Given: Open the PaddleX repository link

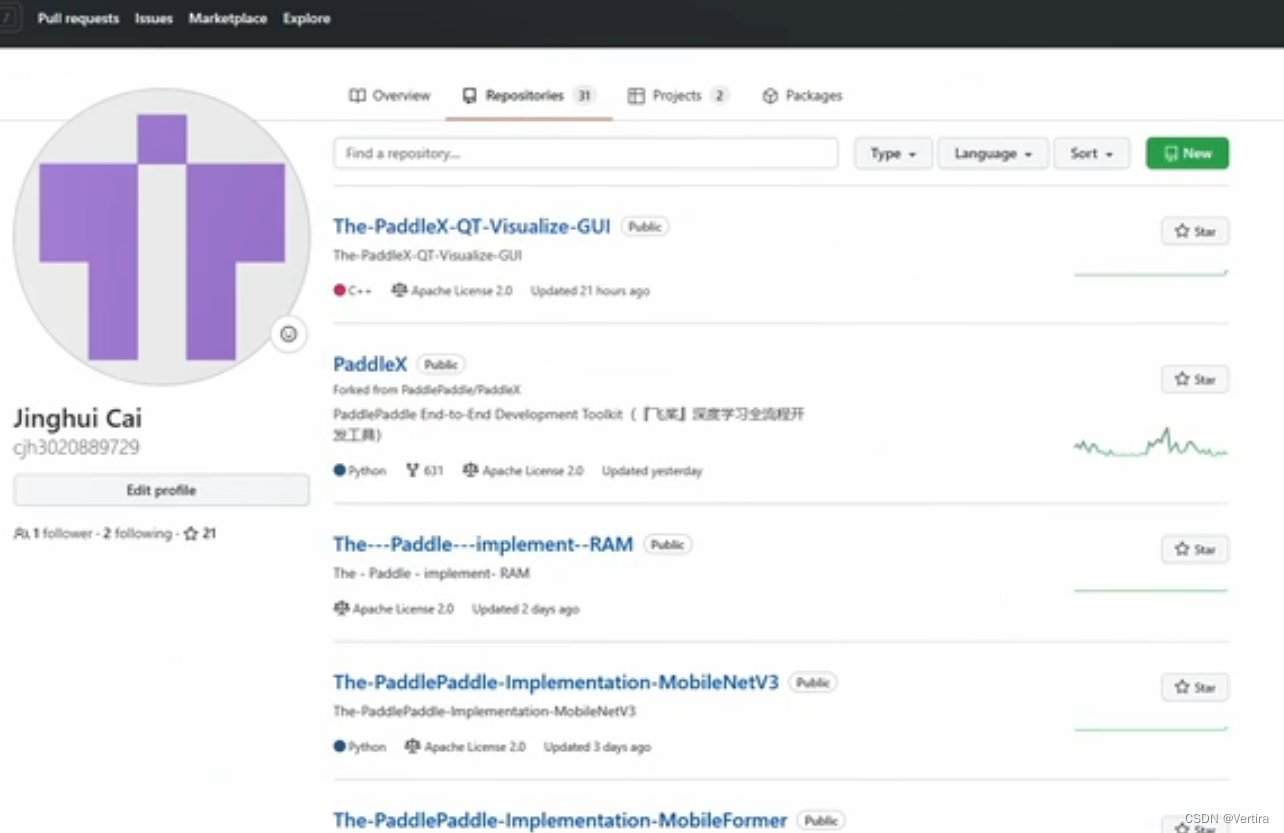Looking at the screenshot, I should pos(370,364).
